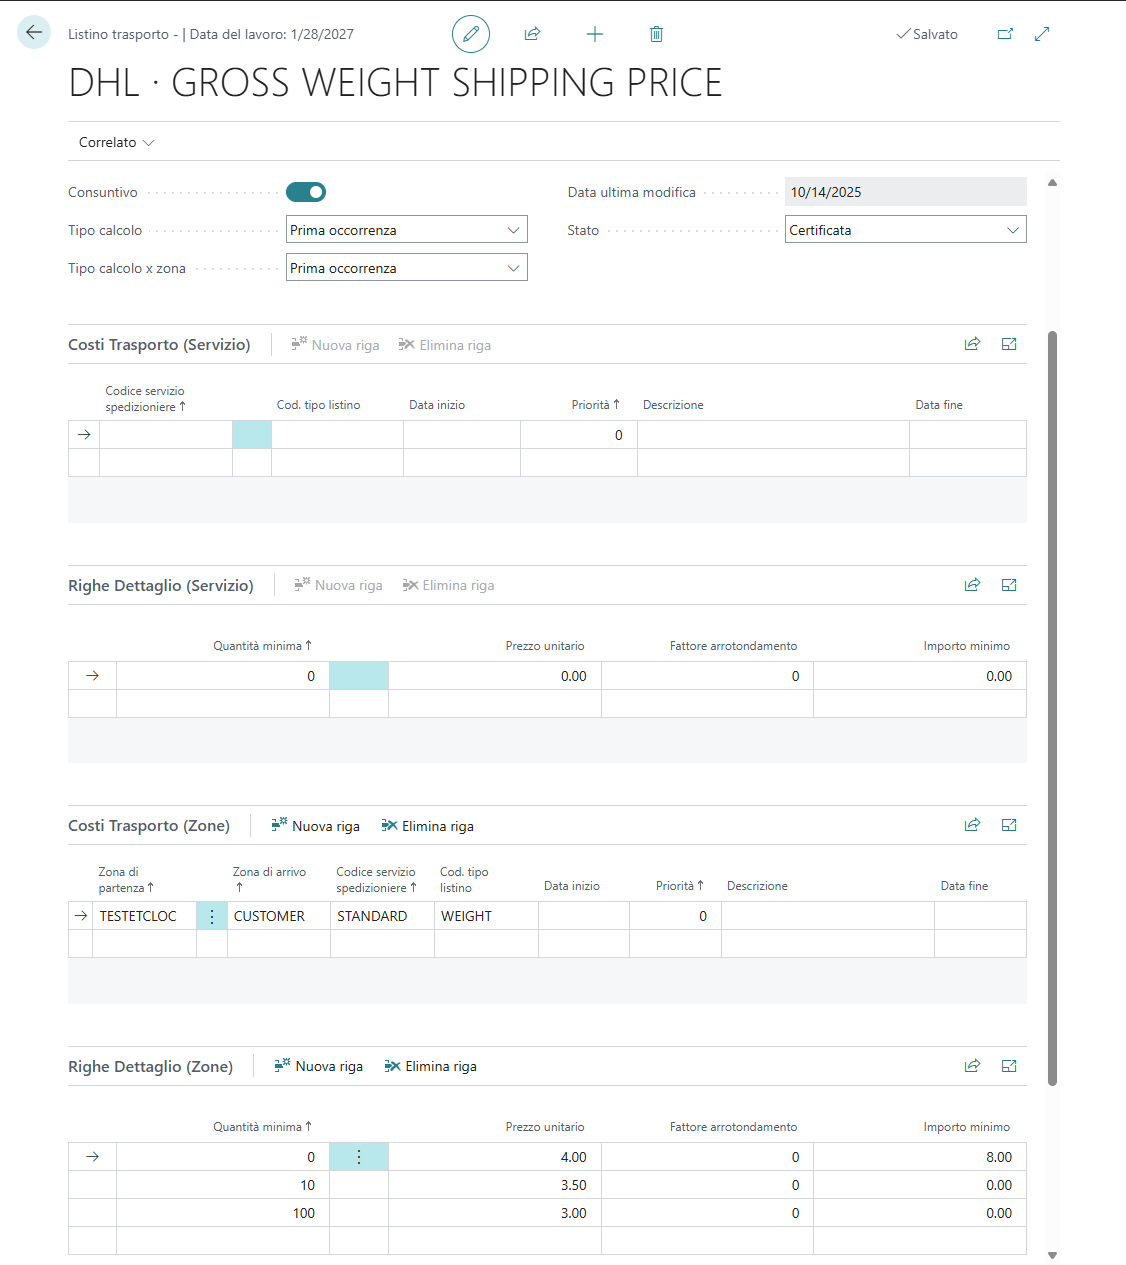Click the pencil edit icon
The height and width of the screenshot is (1265, 1126).
[x=471, y=34]
